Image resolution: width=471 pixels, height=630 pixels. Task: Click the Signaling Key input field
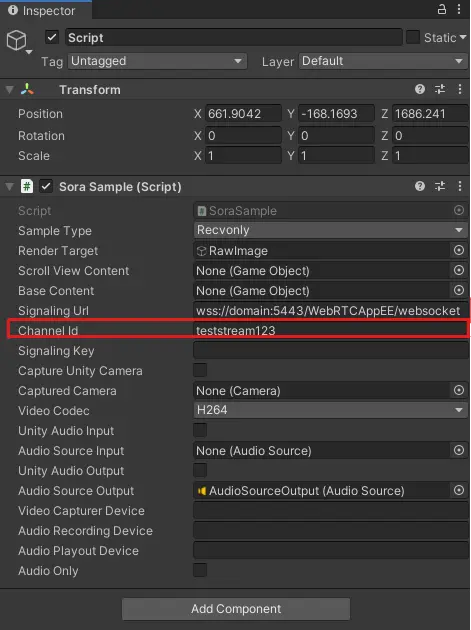[331, 350]
